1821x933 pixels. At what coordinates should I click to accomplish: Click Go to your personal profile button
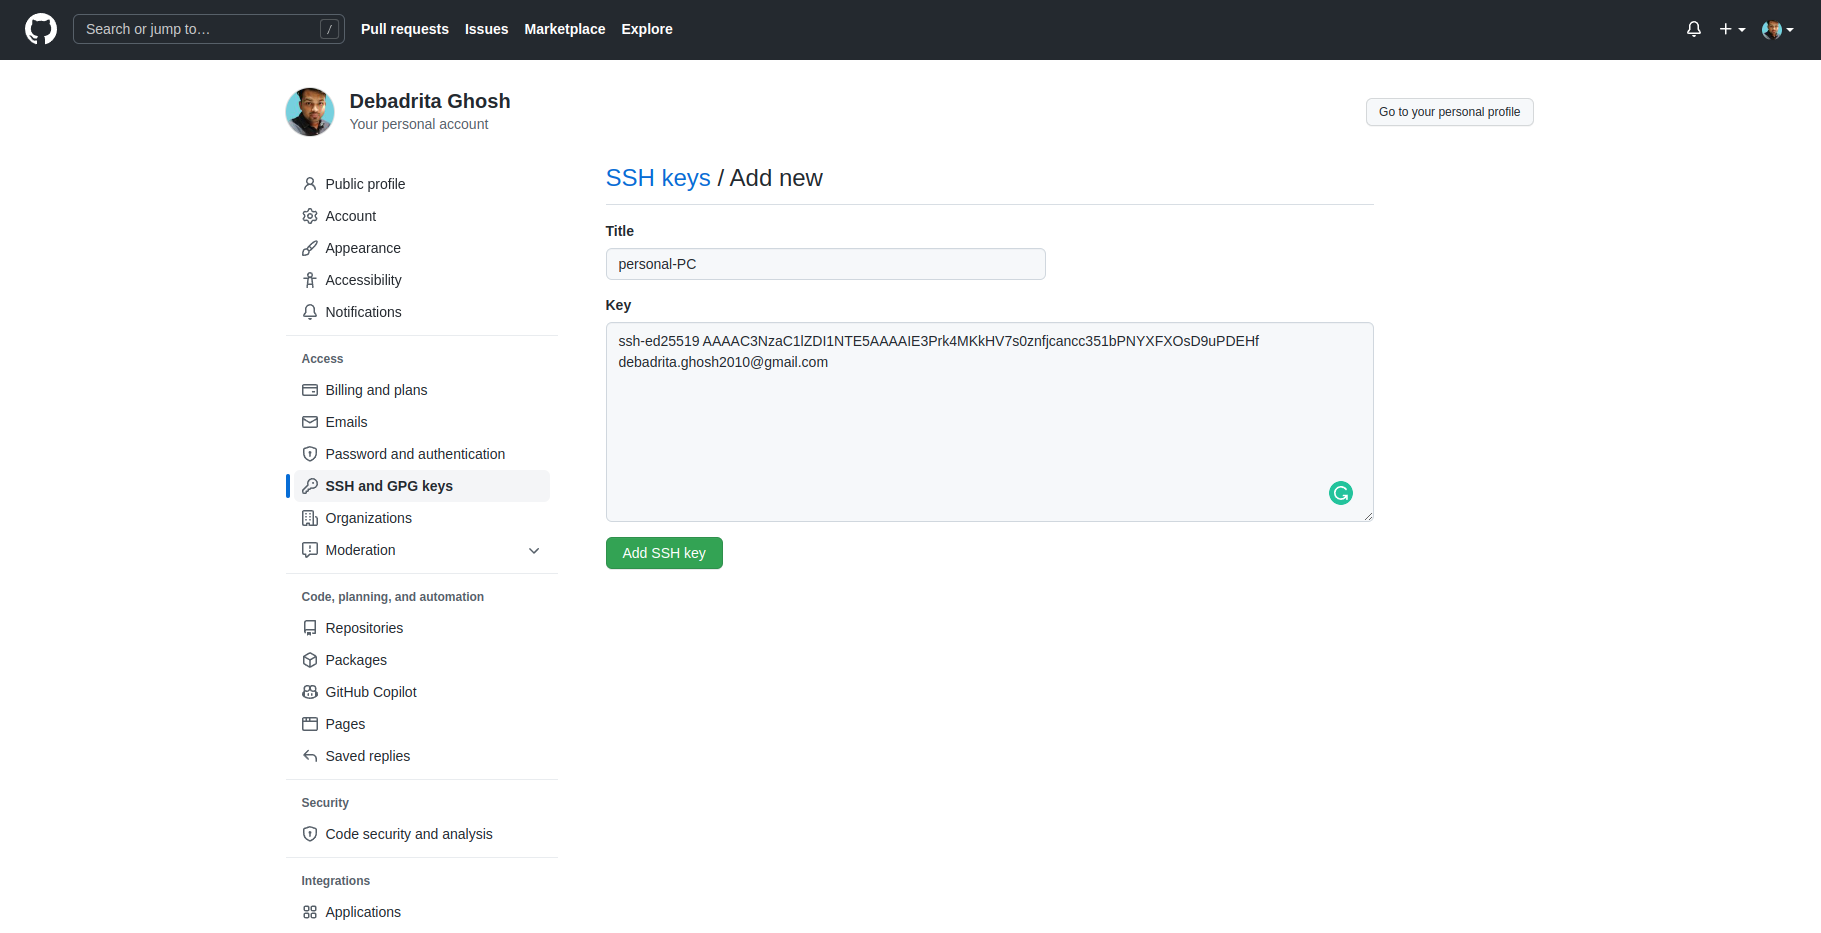(1449, 112)
